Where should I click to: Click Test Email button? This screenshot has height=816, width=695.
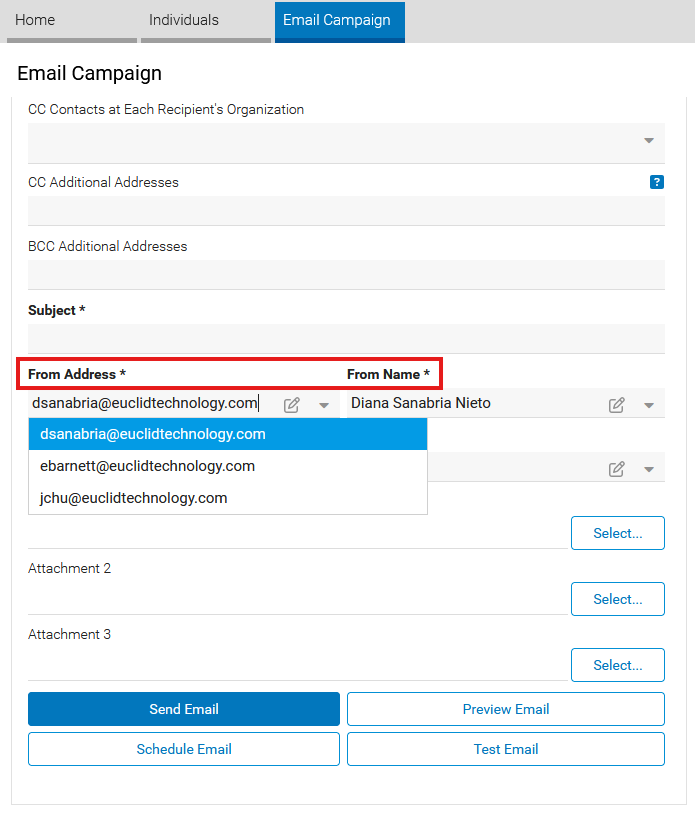506,749
